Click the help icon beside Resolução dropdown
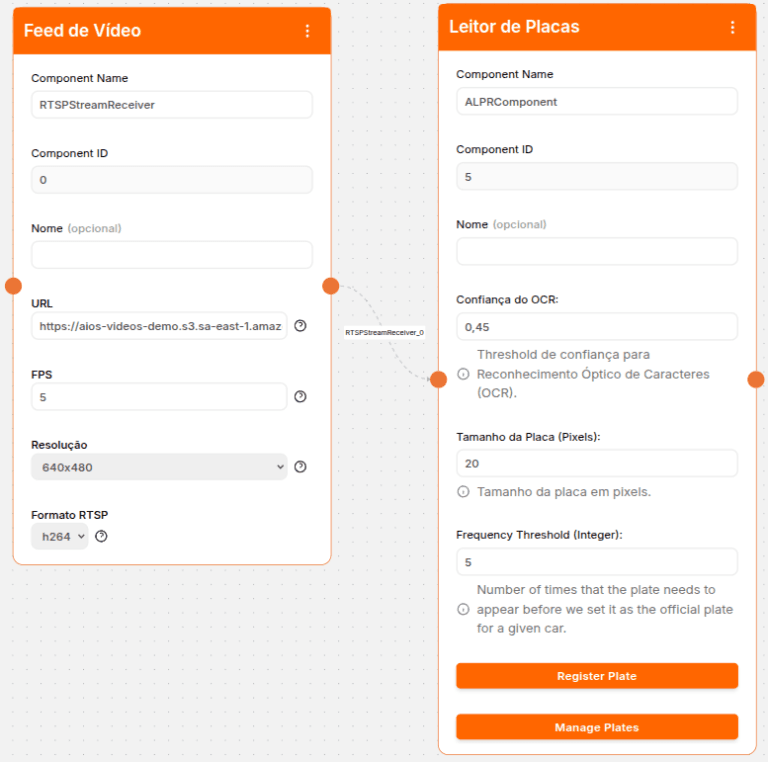 coord(300,467)
